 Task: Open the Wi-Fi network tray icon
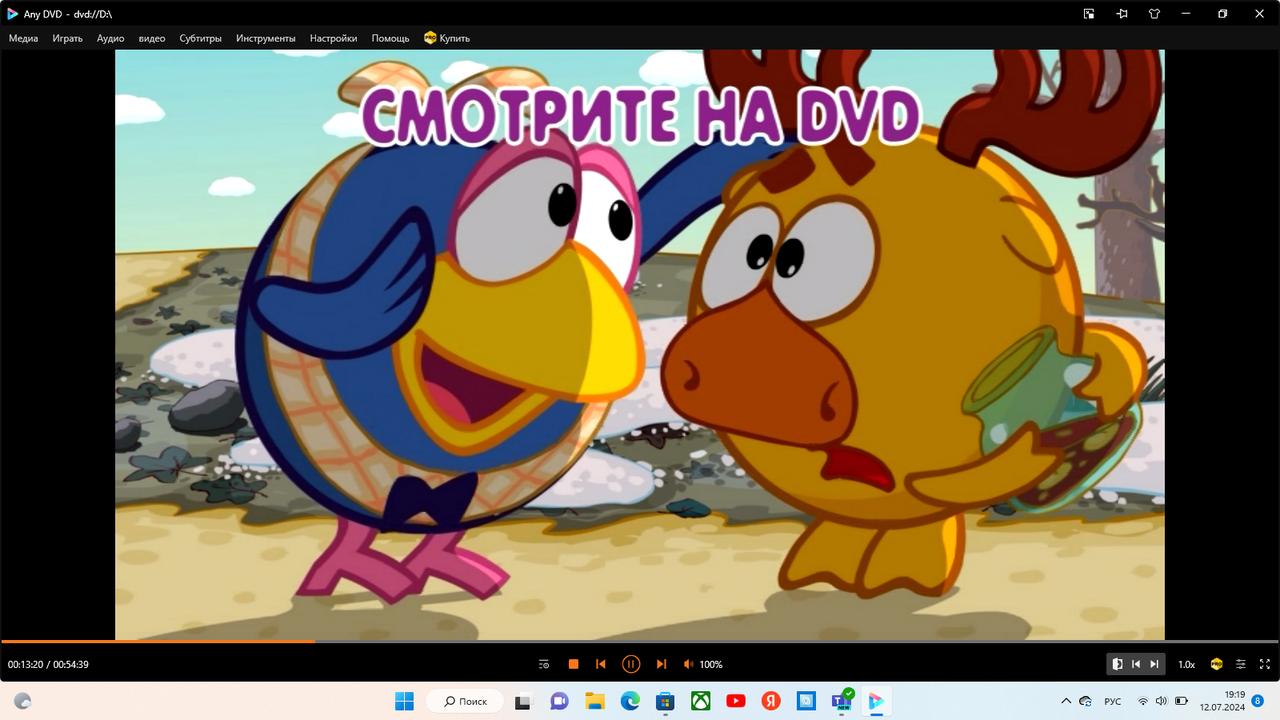click(x=1143, y=701)
